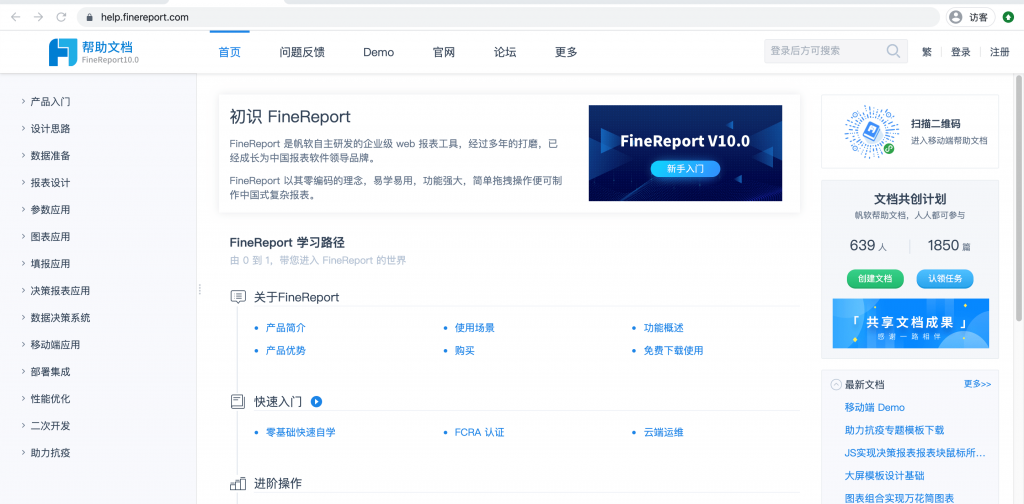The width and height of the screenshot is (1024, 504).
Task: Click the guest profile avatar icon
Action: point(956,18)
